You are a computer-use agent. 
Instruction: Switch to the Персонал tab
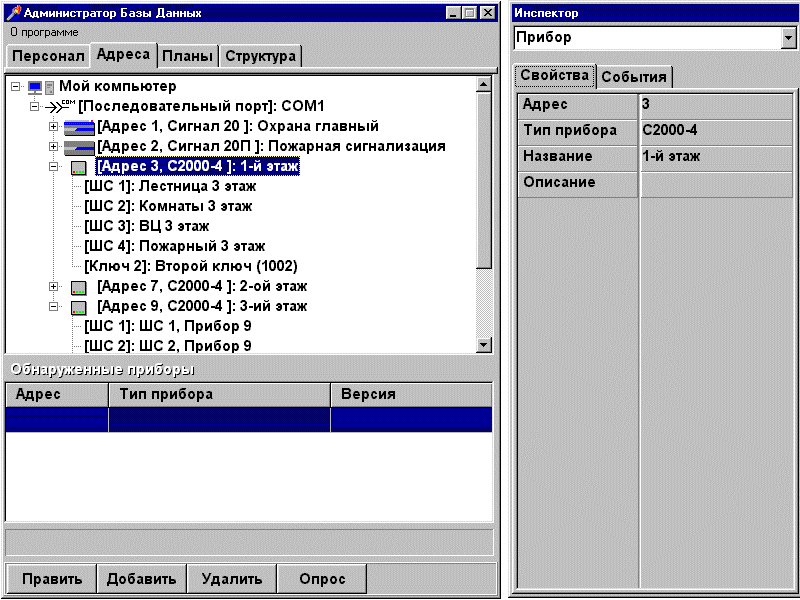(x=47, y=56)
